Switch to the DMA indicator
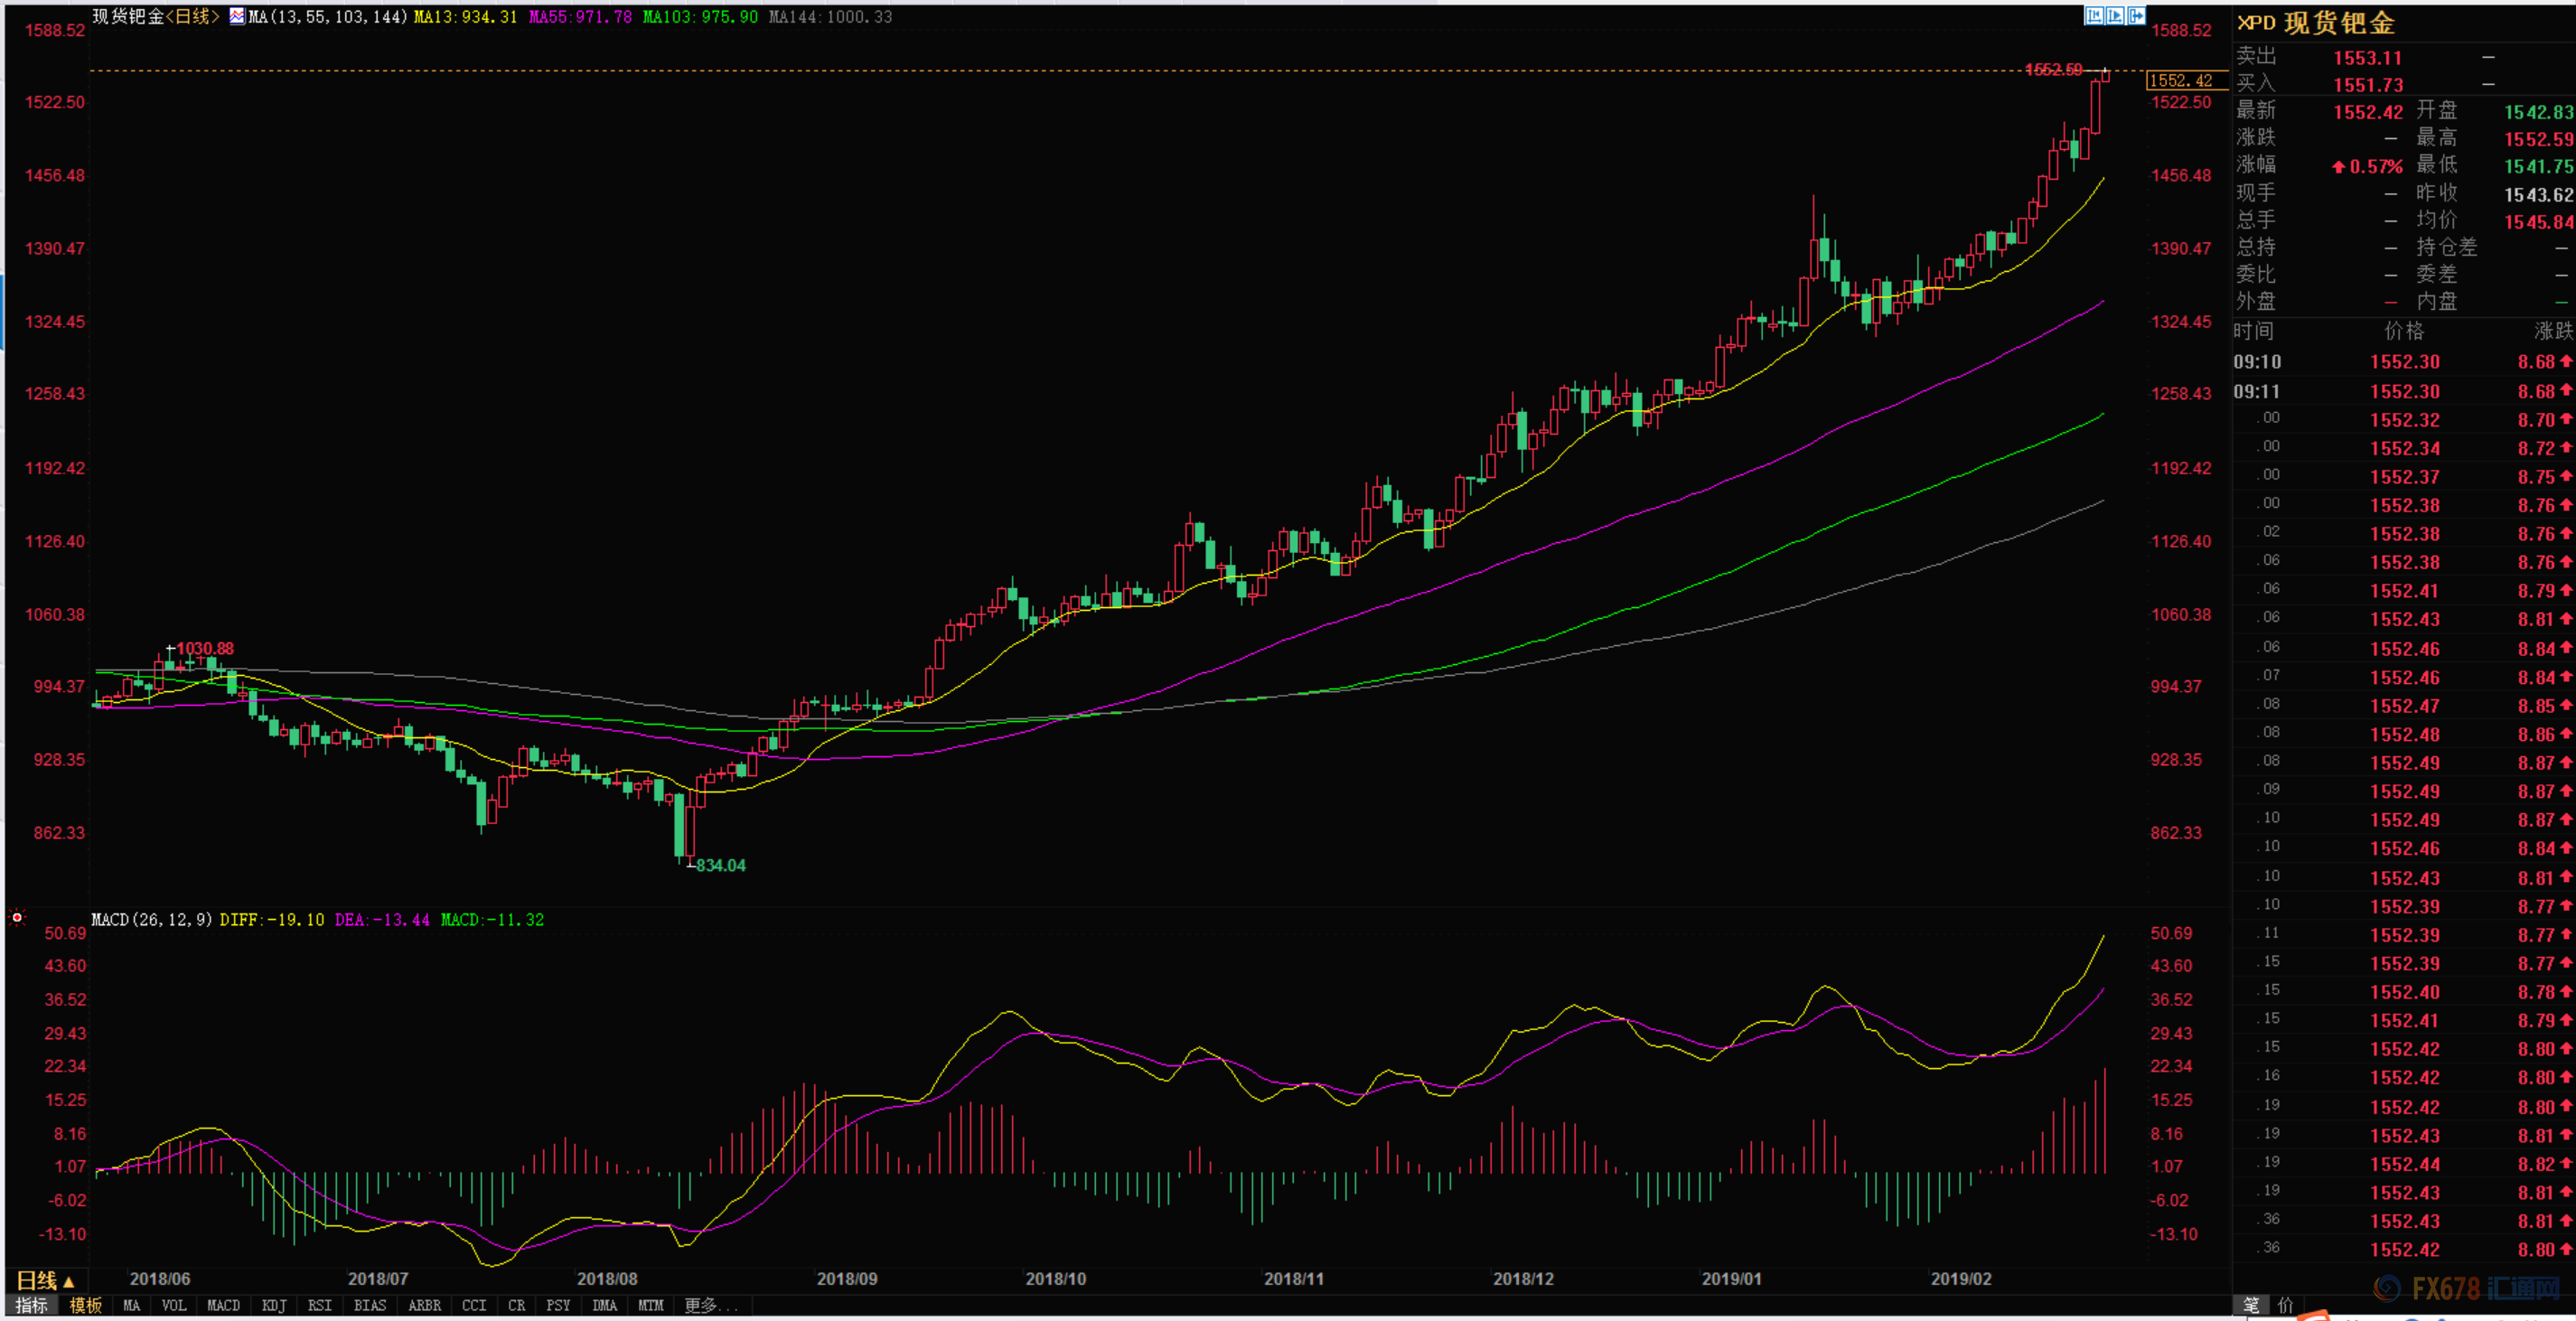Viewport: 2576px width, 1321px height. 605,1305
